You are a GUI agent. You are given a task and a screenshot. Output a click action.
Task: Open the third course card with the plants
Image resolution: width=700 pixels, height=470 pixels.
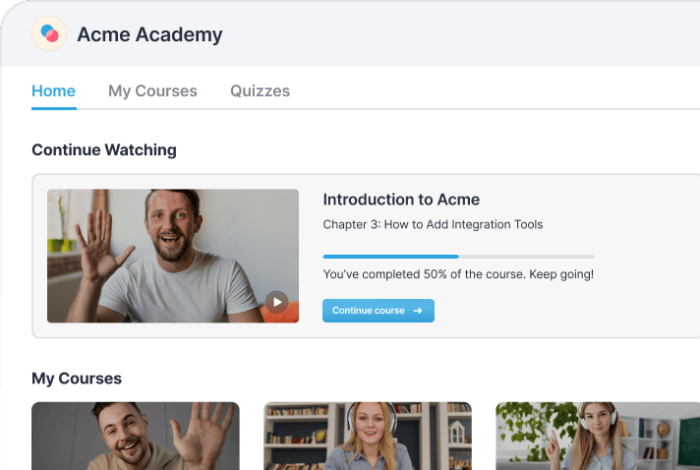pyautogui.click(x=597, y=436)
